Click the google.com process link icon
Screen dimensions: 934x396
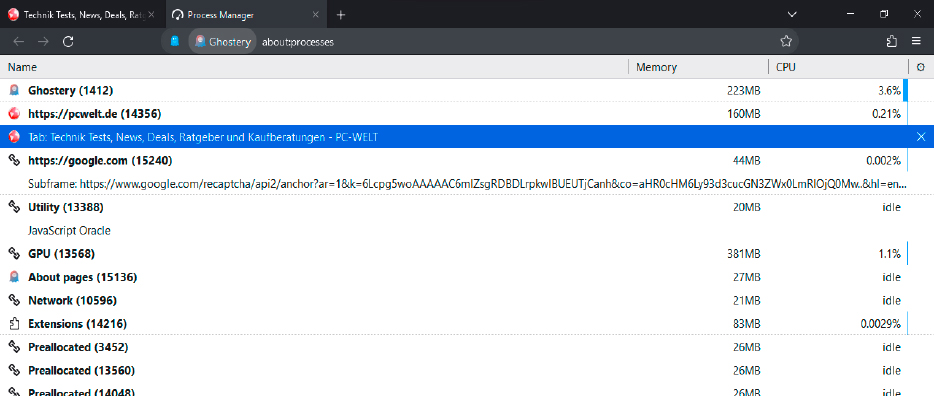pyautogui.click(x=14, y=160)
